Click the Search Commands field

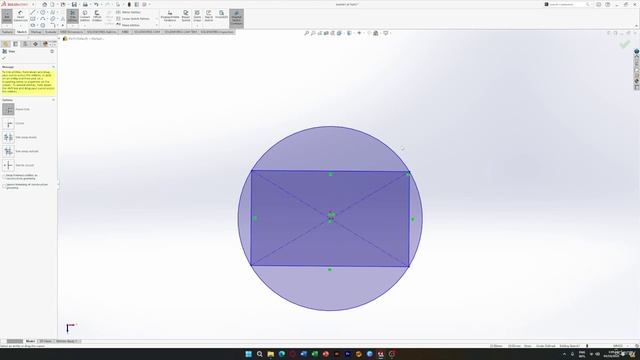(x=567, y=4)
